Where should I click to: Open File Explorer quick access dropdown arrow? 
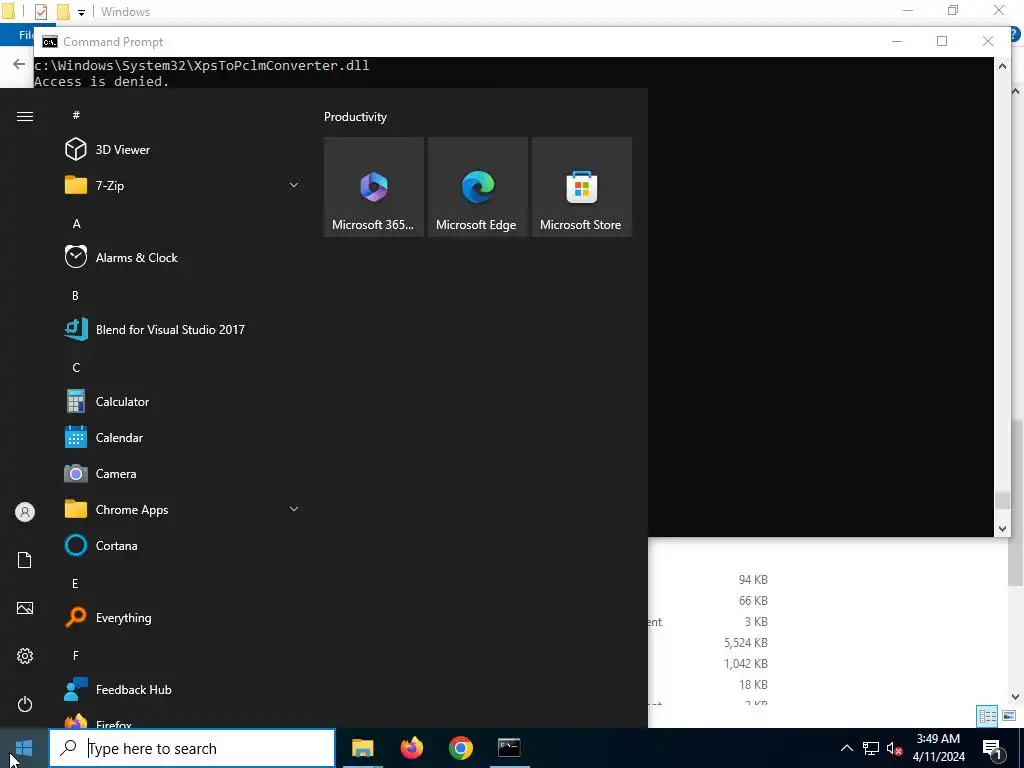point(81,12)
